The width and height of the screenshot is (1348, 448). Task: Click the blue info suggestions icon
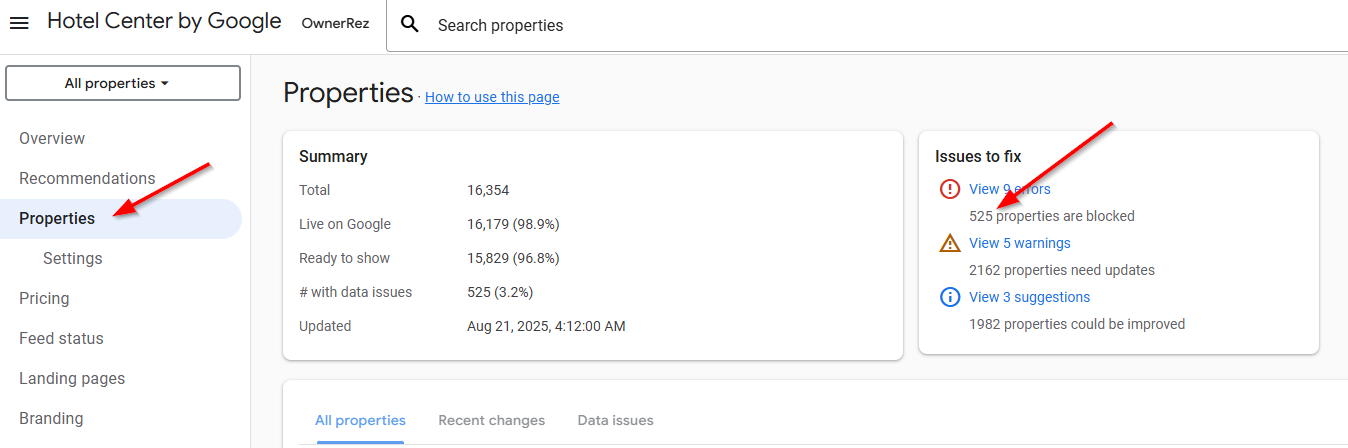(950, 297)
